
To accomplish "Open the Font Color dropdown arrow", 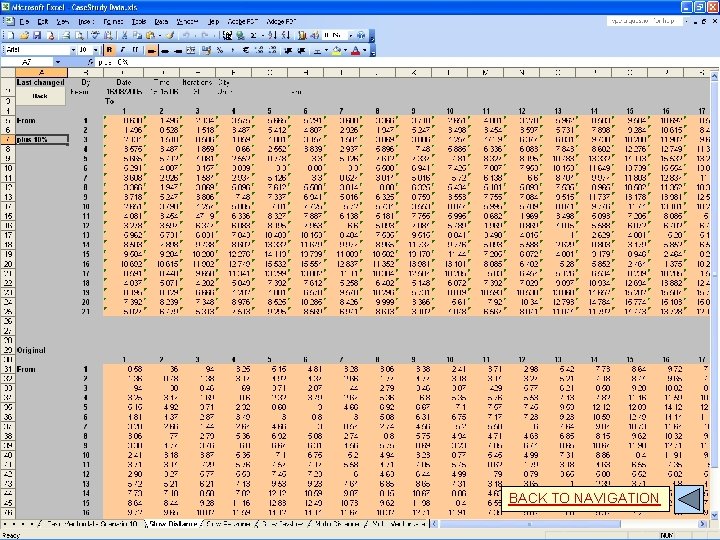I will 365,51.
